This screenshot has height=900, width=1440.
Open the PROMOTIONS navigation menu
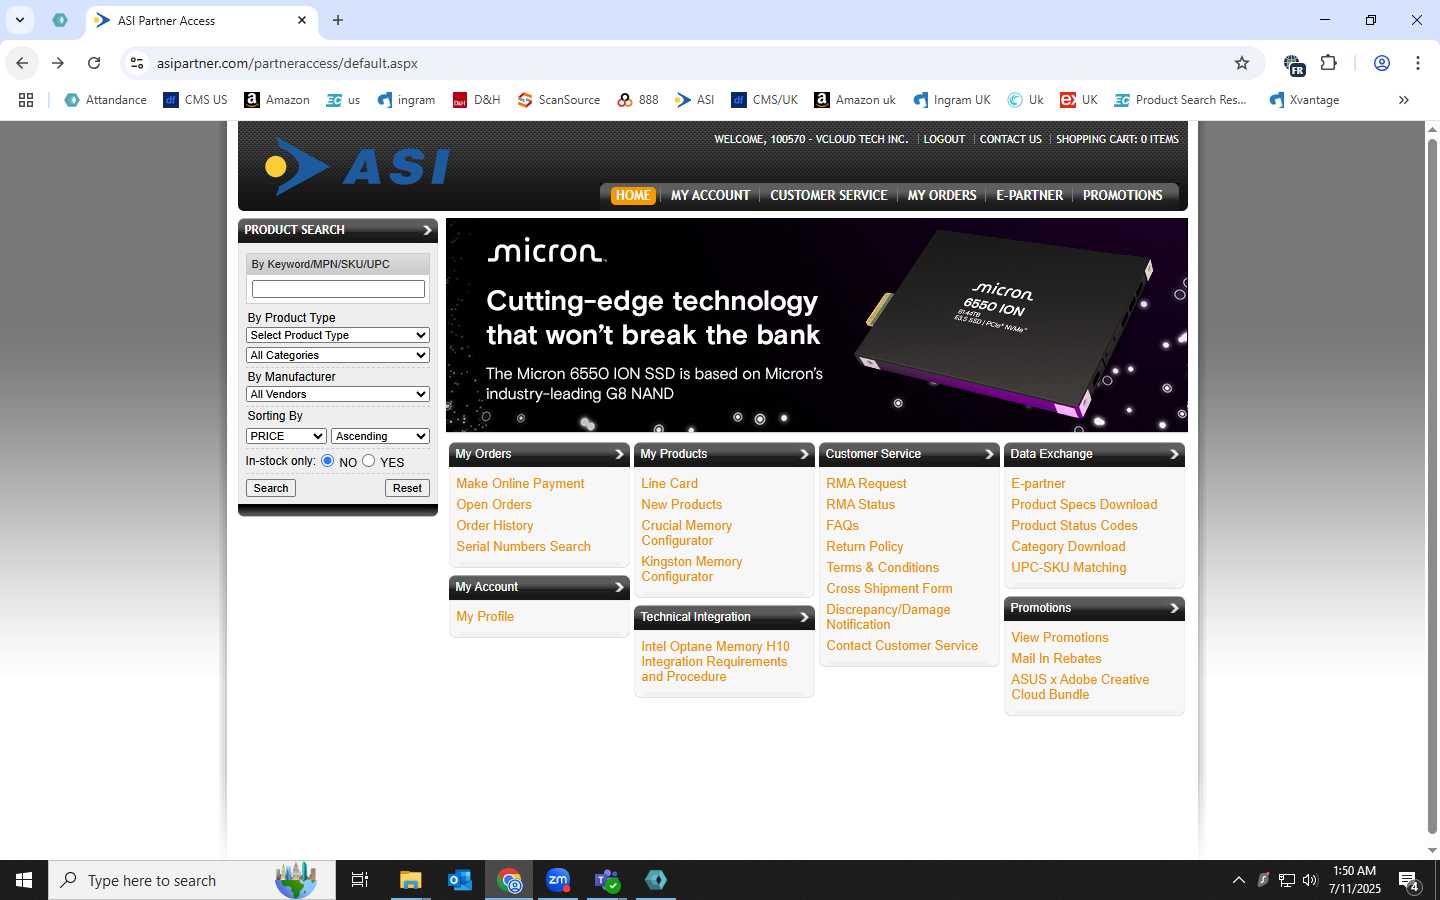click(x=1122, y=195)
